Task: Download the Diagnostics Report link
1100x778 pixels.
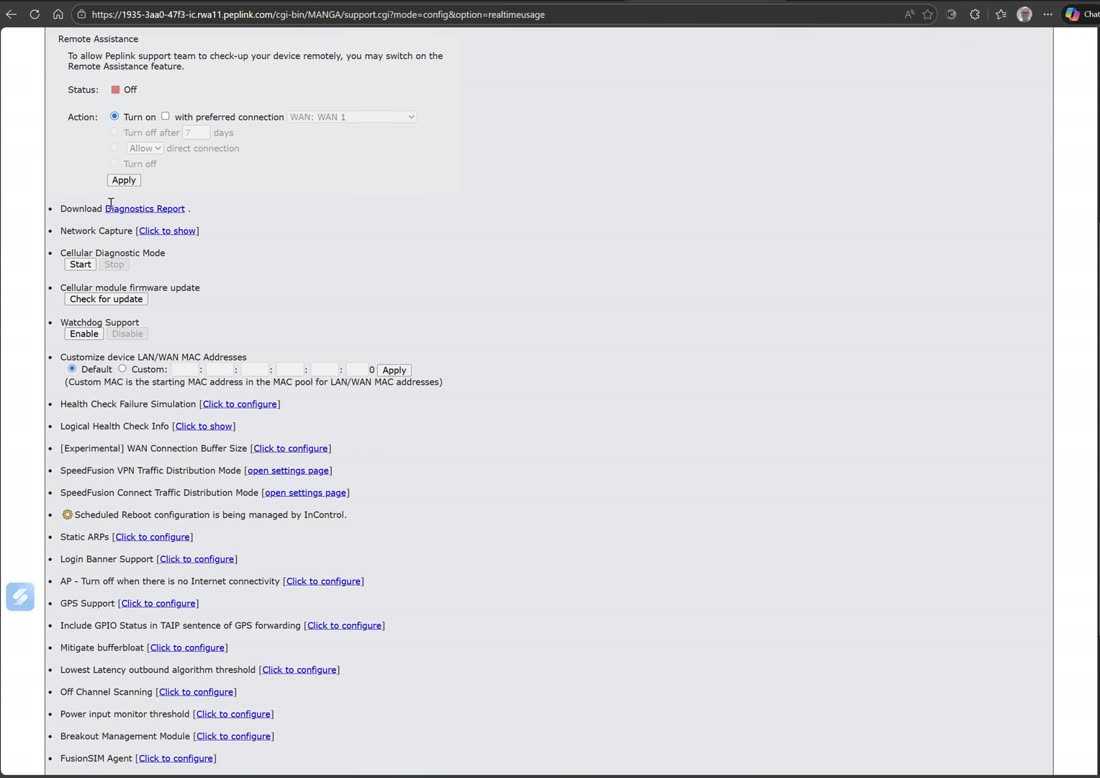Action: pyautogui.click(x=145, y=208)
